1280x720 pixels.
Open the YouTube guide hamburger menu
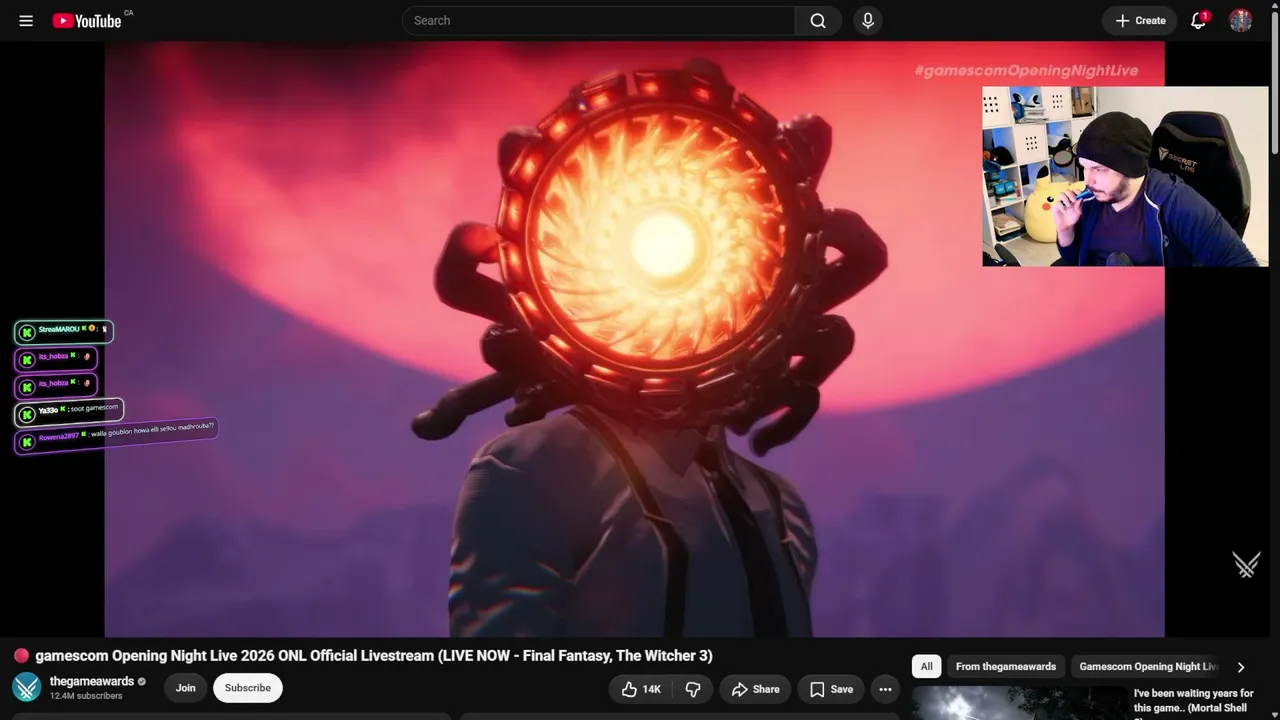[x=26, y=20]
